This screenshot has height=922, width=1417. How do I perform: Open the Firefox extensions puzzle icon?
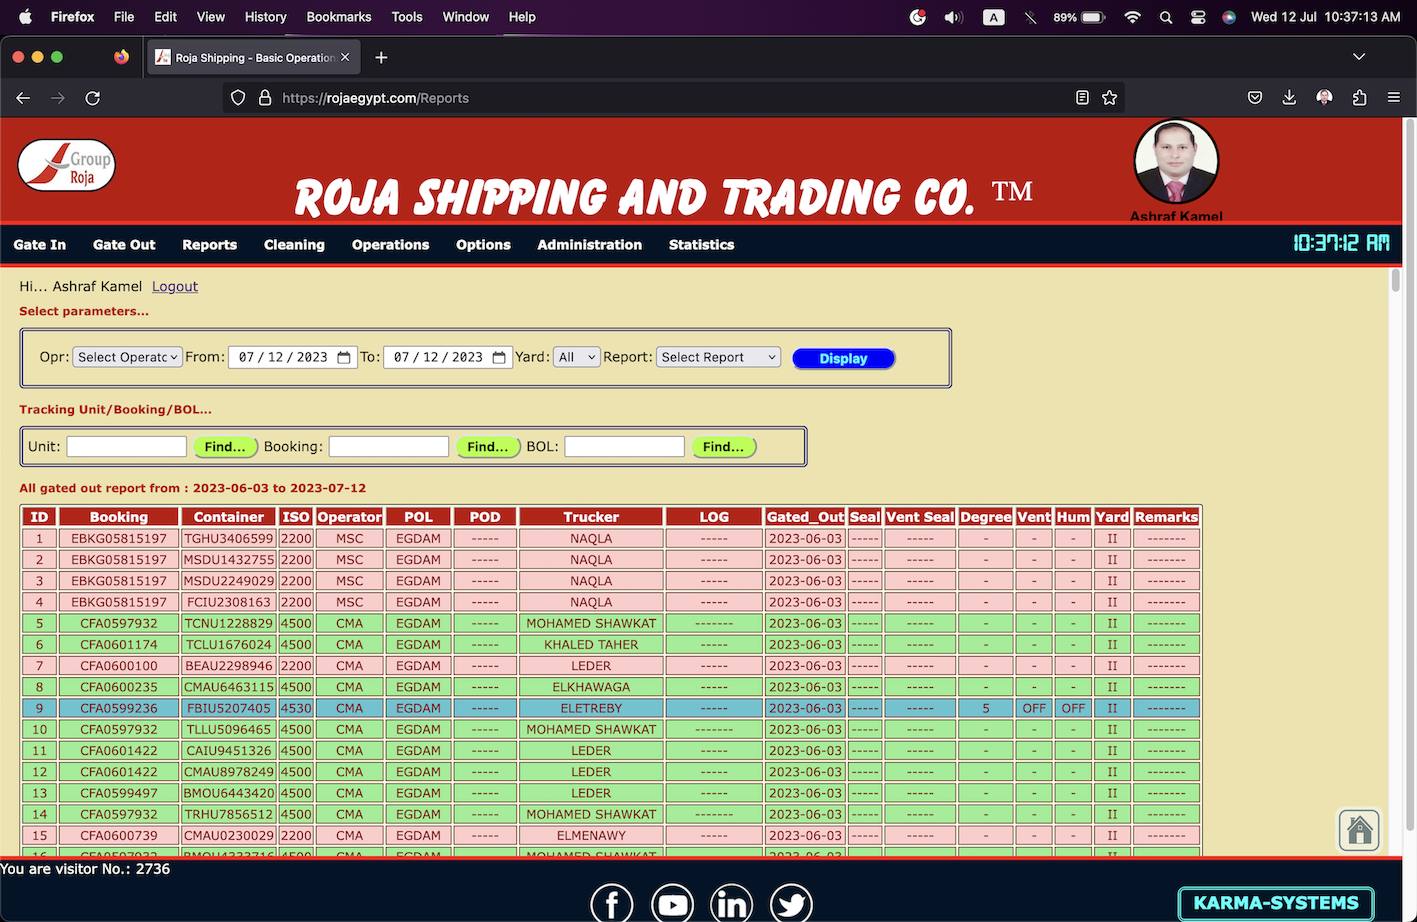[x=1359, y=98]
